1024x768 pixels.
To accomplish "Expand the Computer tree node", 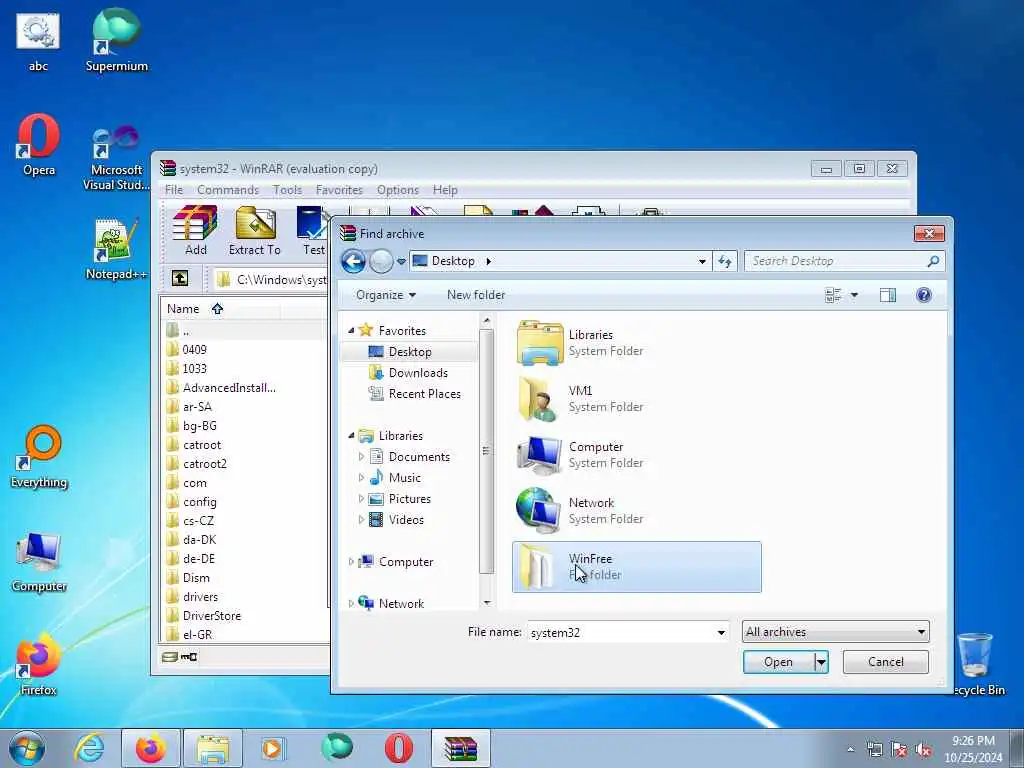I will click(x=351, y=562).
